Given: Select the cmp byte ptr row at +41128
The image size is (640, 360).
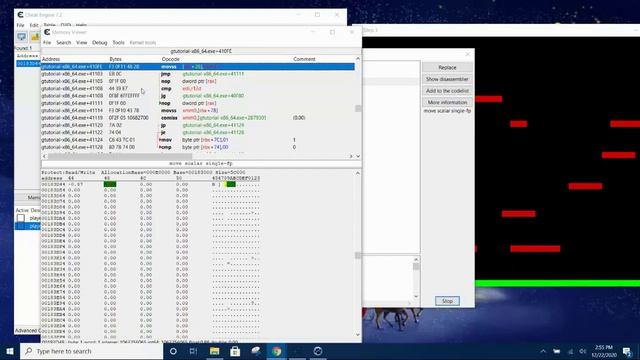Looking at the screenshot, I should [198, 147].
